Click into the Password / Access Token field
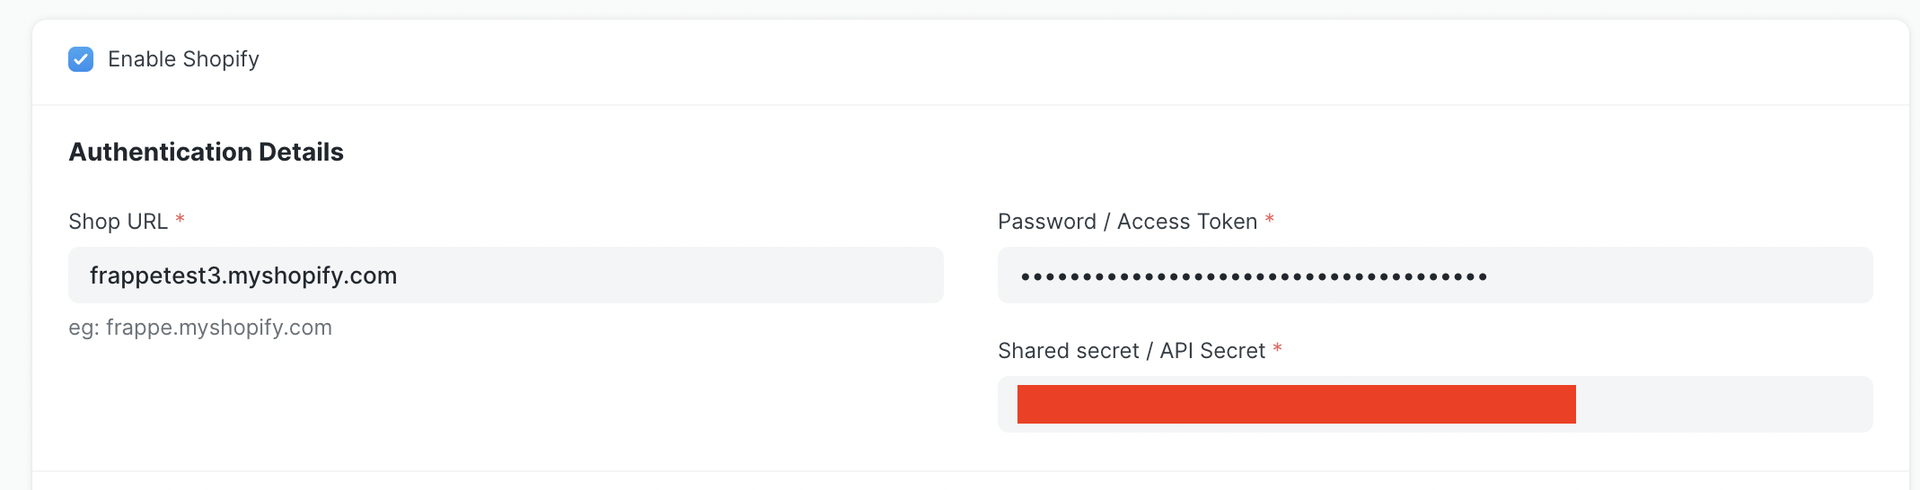This screenshot has height=490, width=1920. pos(1435,275)
